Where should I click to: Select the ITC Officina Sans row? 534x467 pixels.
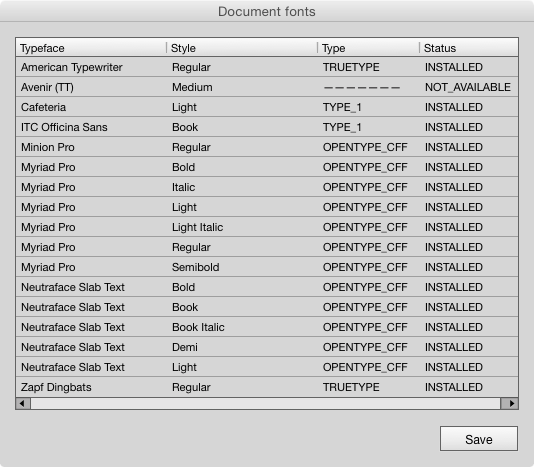click(267, 127)
